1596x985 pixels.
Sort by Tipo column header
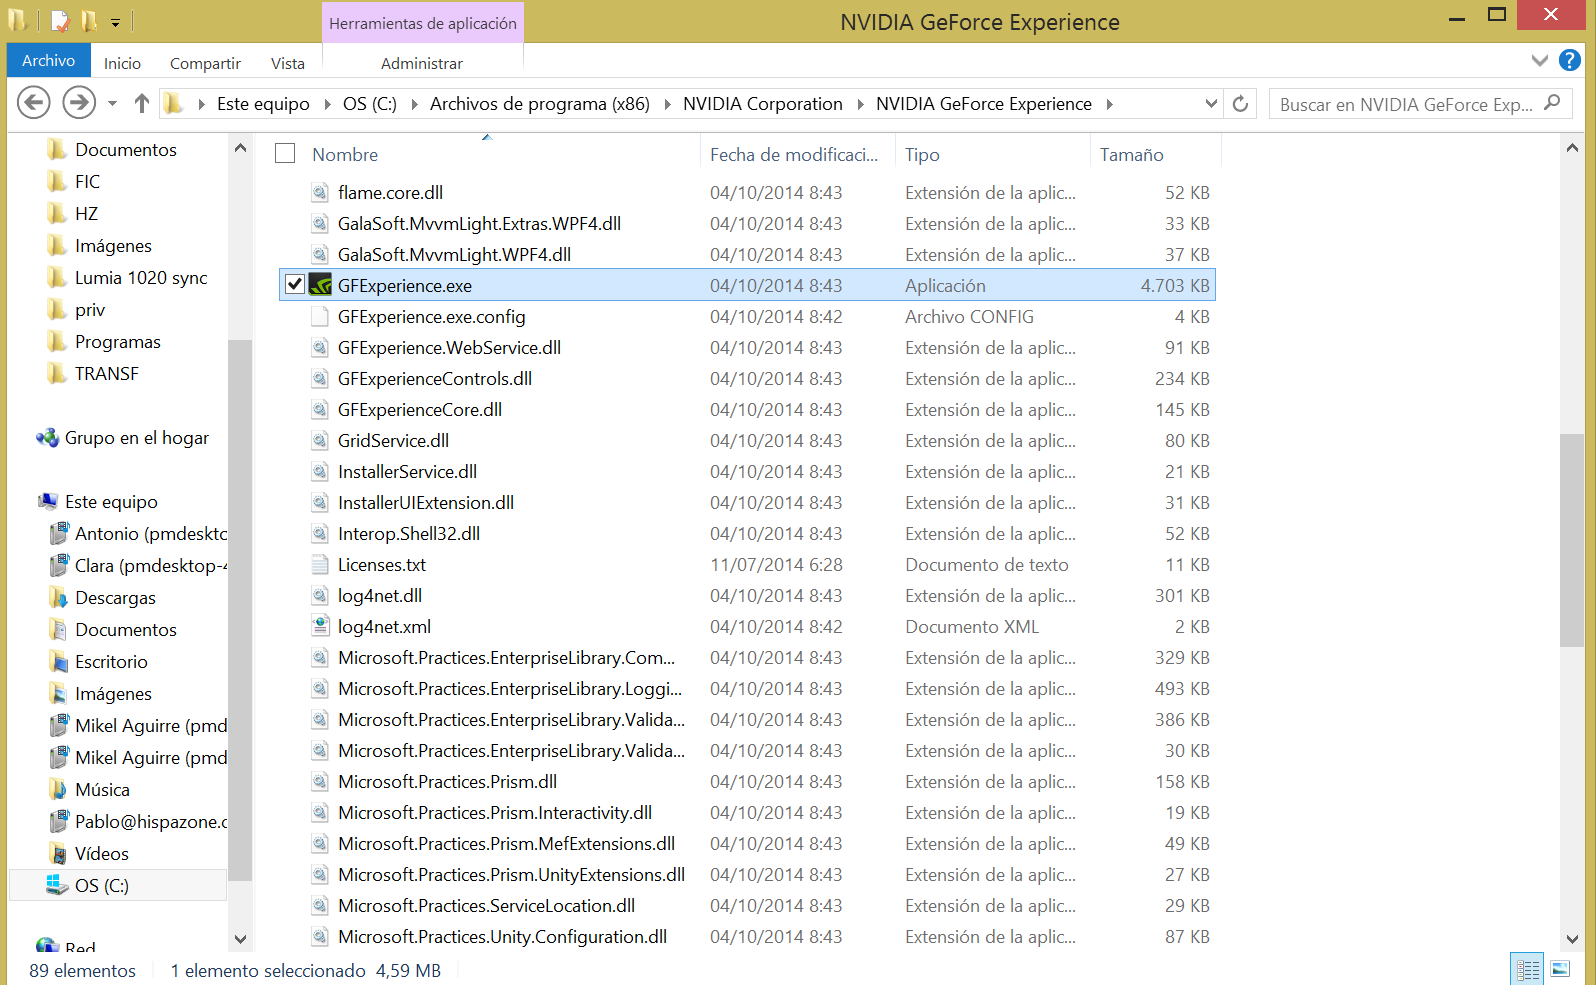(922, 155)
